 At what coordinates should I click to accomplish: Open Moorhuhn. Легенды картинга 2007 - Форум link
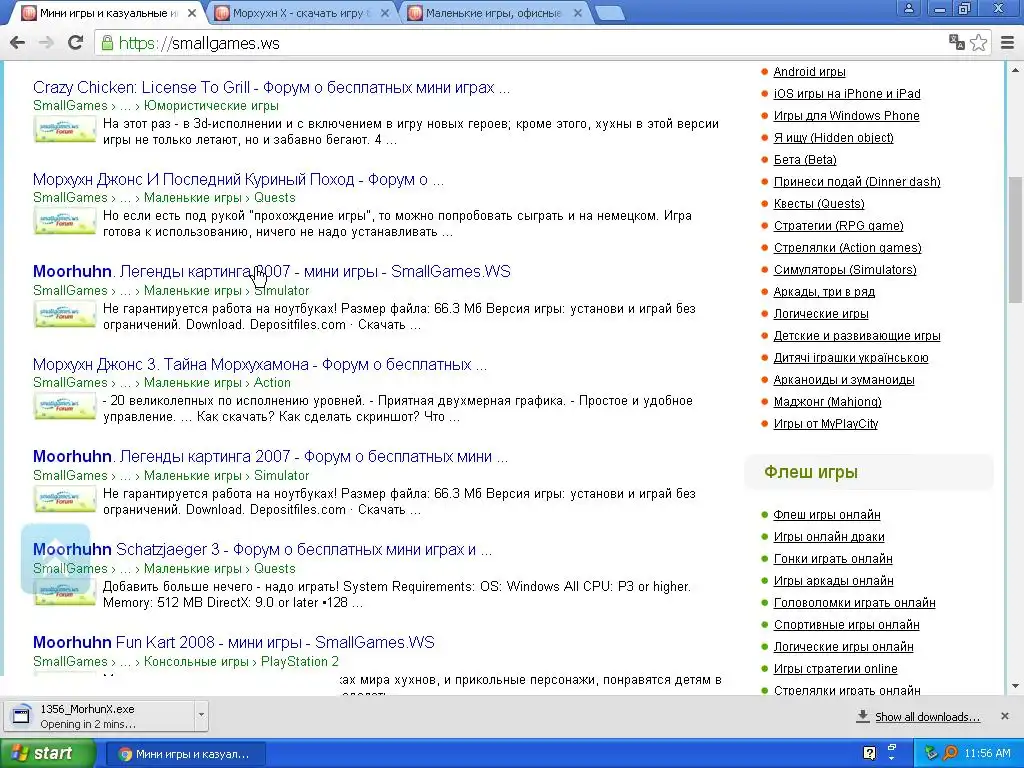270,456
